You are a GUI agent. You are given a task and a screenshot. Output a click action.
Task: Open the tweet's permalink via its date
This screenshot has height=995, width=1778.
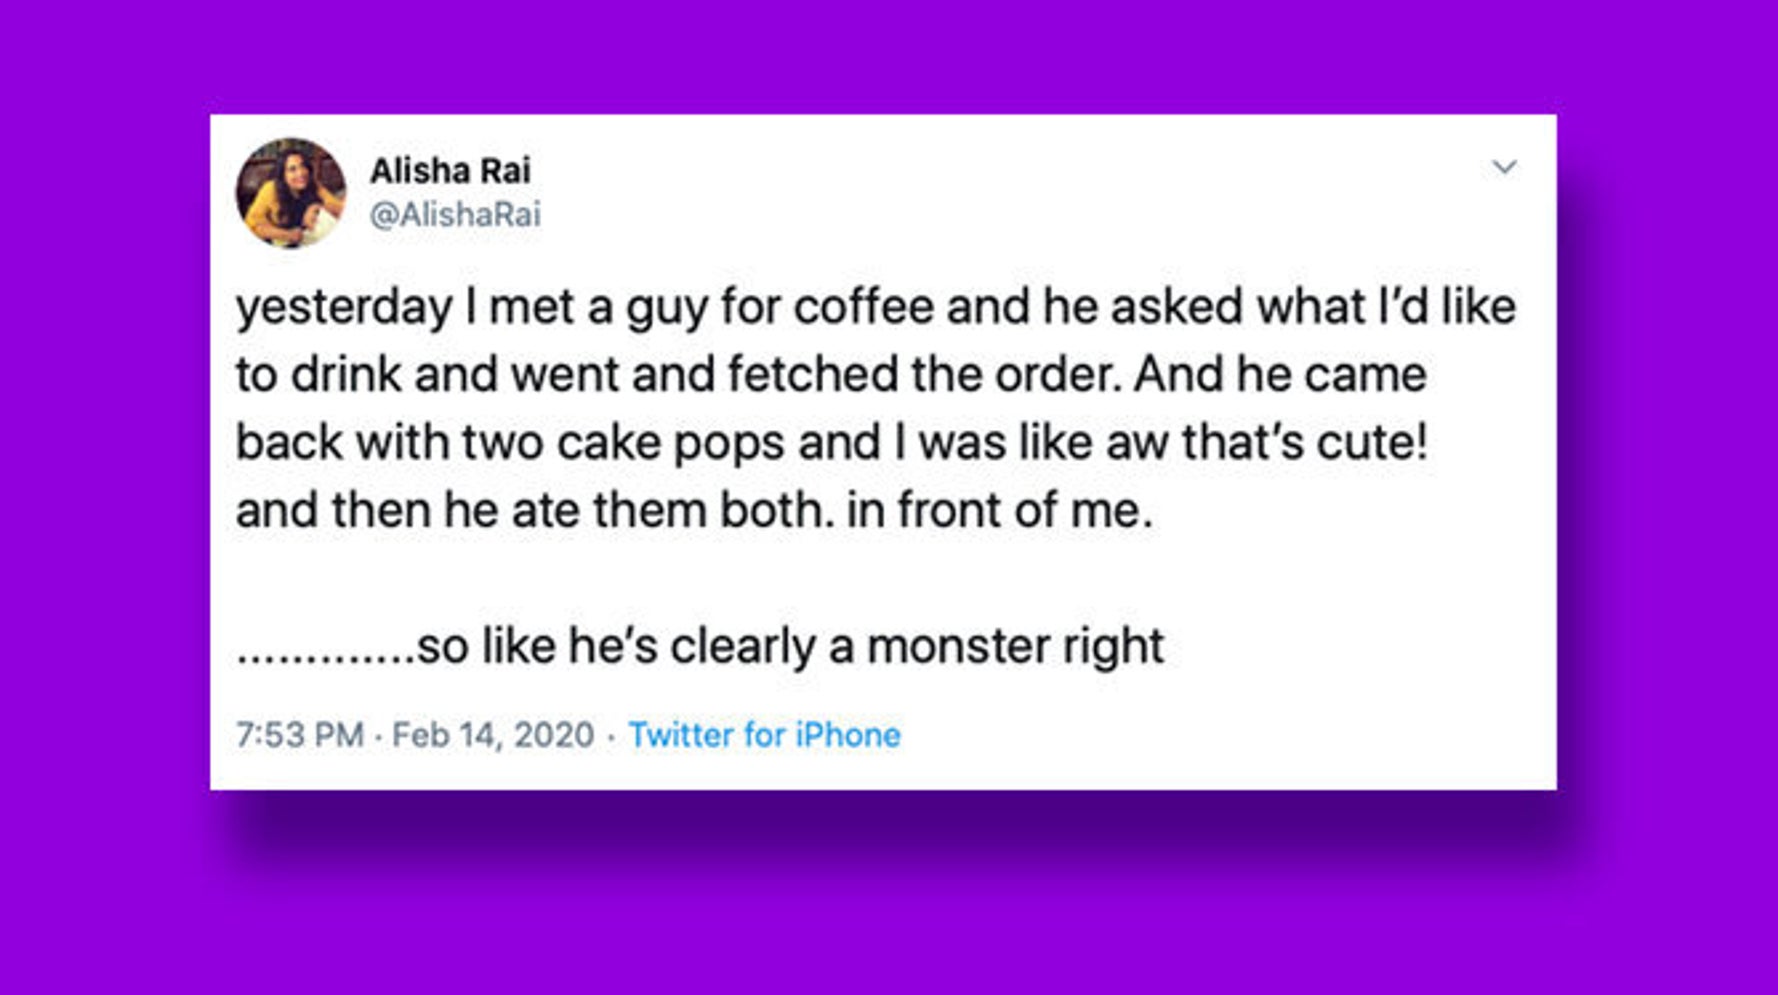pyautogui.click(x=490, y=735)
